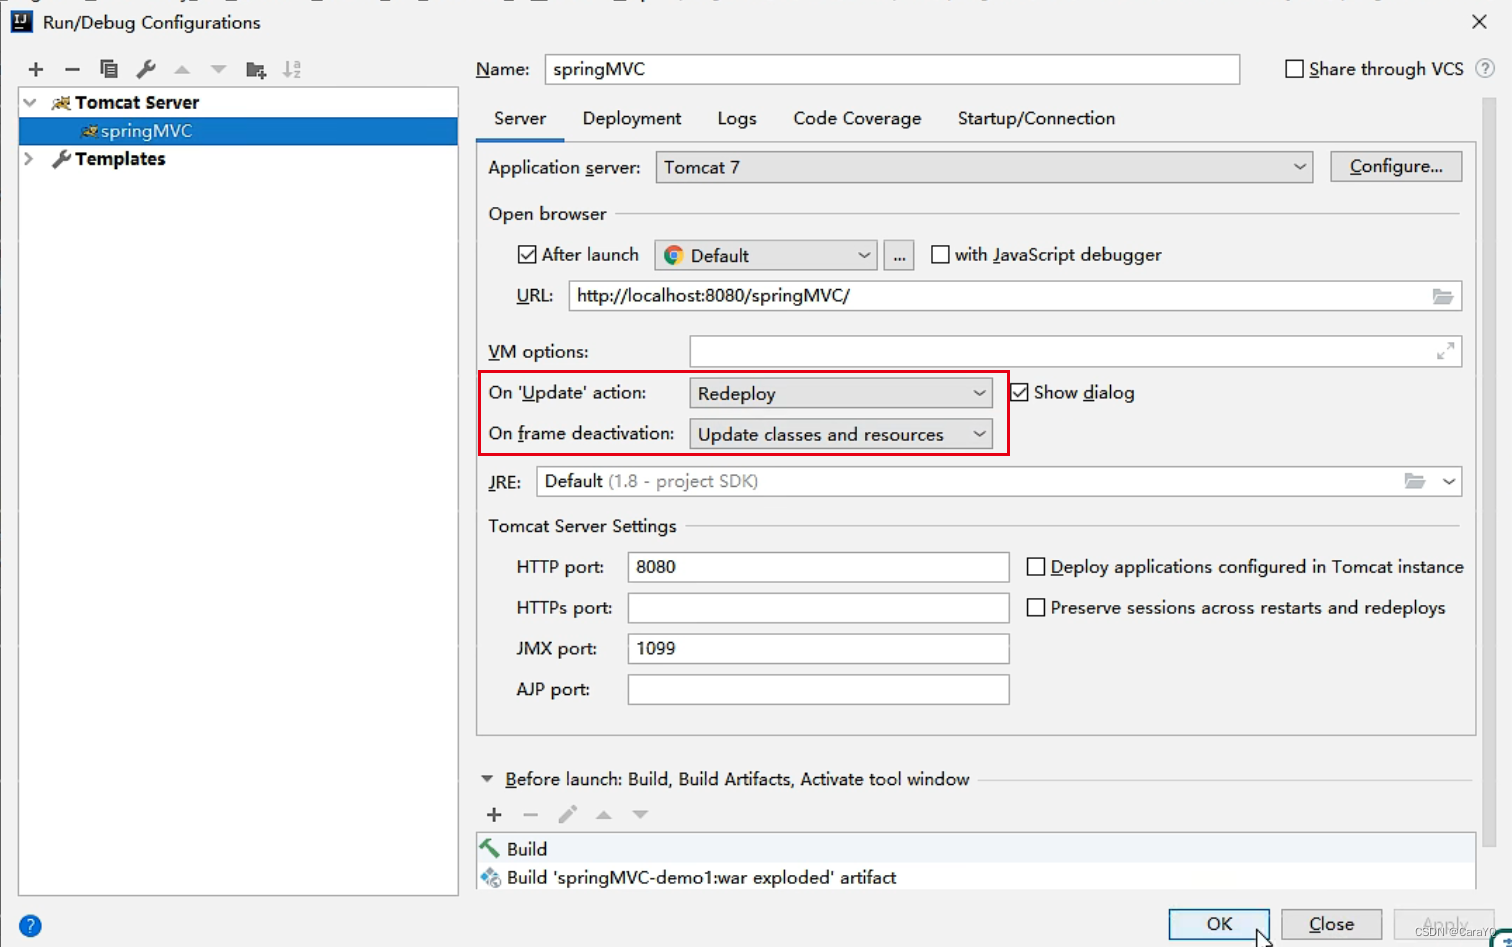Viewport: 1512px width, 947px height.
Task: Confirm with the OK button
Action: (x=1219, y=924)
